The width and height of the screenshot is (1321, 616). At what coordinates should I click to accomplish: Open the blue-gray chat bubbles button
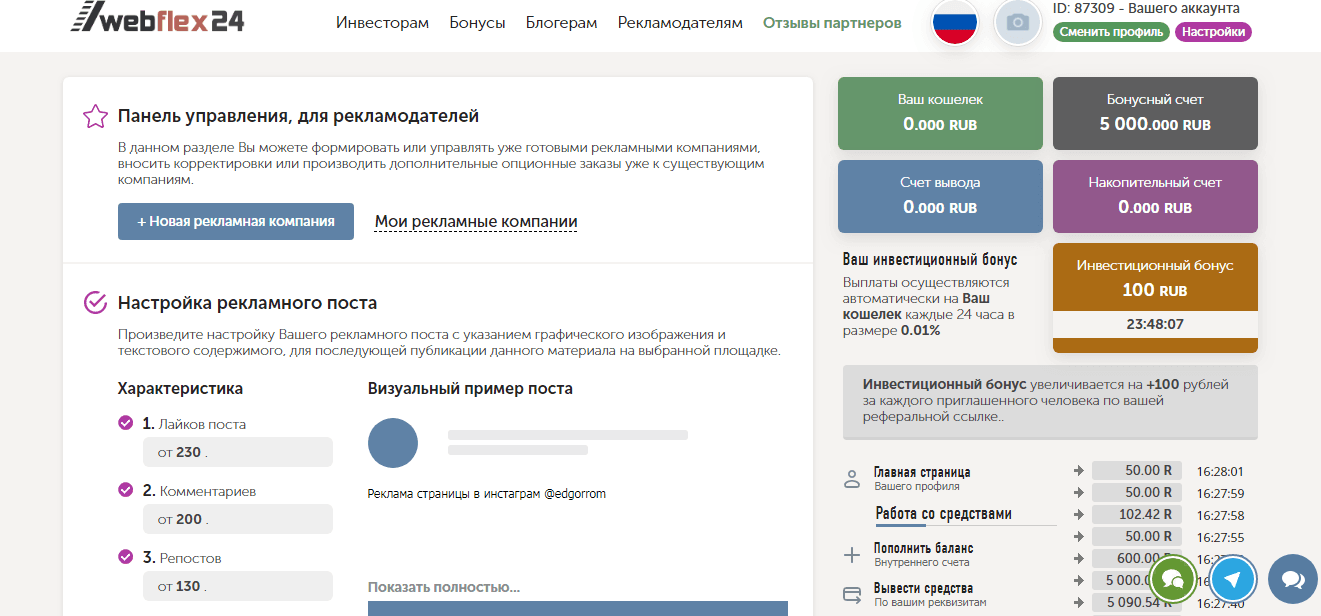pyautogui.click(x=1292, y=579)
